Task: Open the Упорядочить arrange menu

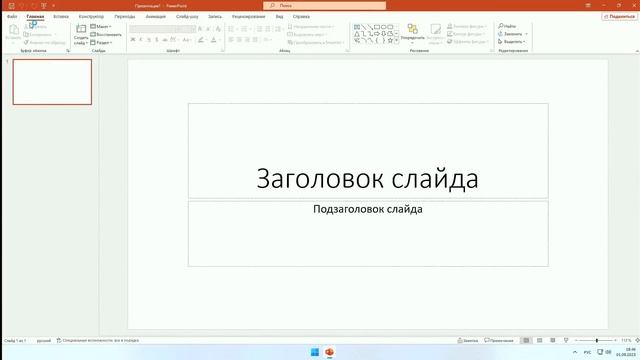Action: (412, 33)
